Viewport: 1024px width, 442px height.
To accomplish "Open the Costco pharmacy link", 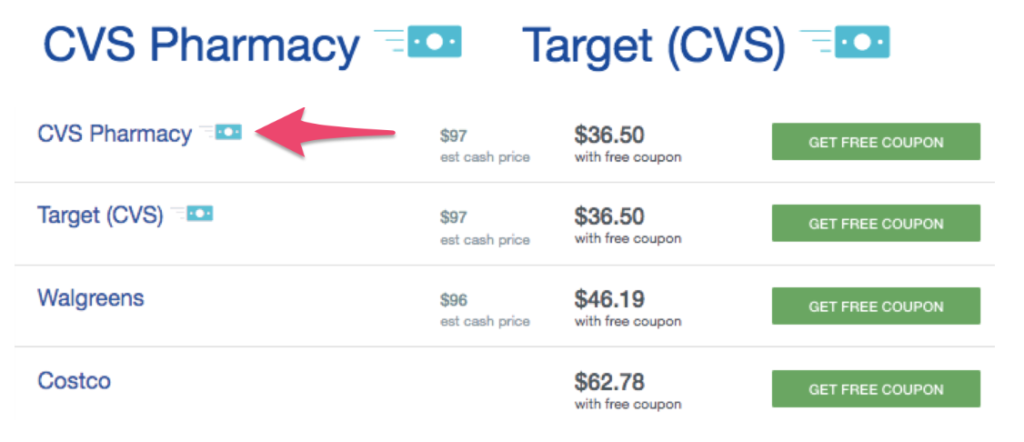I will (x=74, y=380).
